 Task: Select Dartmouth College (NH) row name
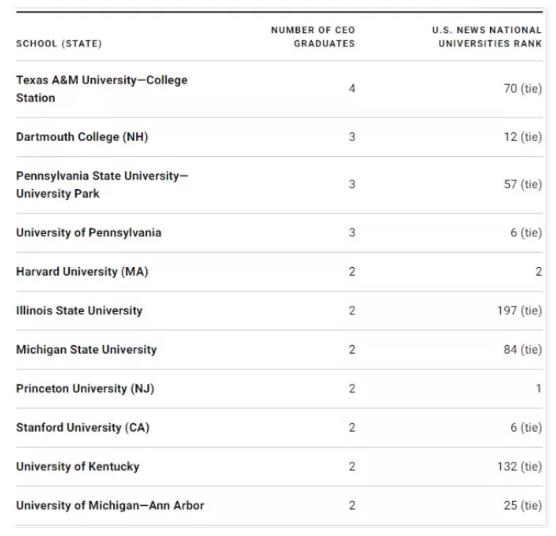click(82, 137)
